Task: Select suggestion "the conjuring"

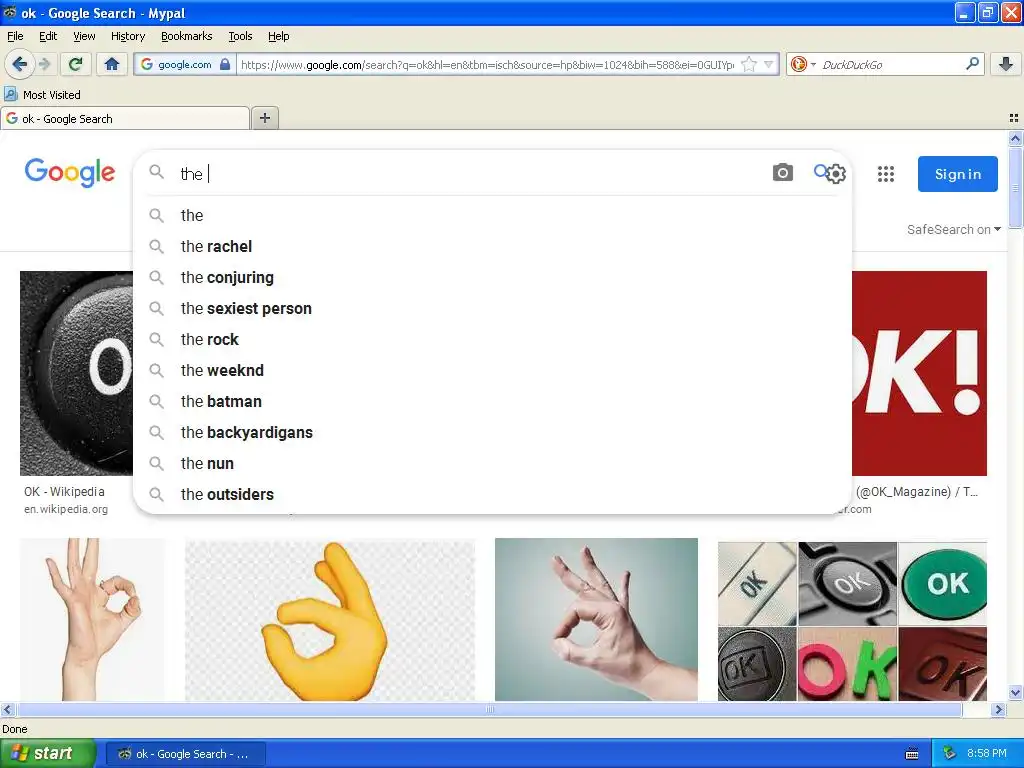Action: click(492, 278)
